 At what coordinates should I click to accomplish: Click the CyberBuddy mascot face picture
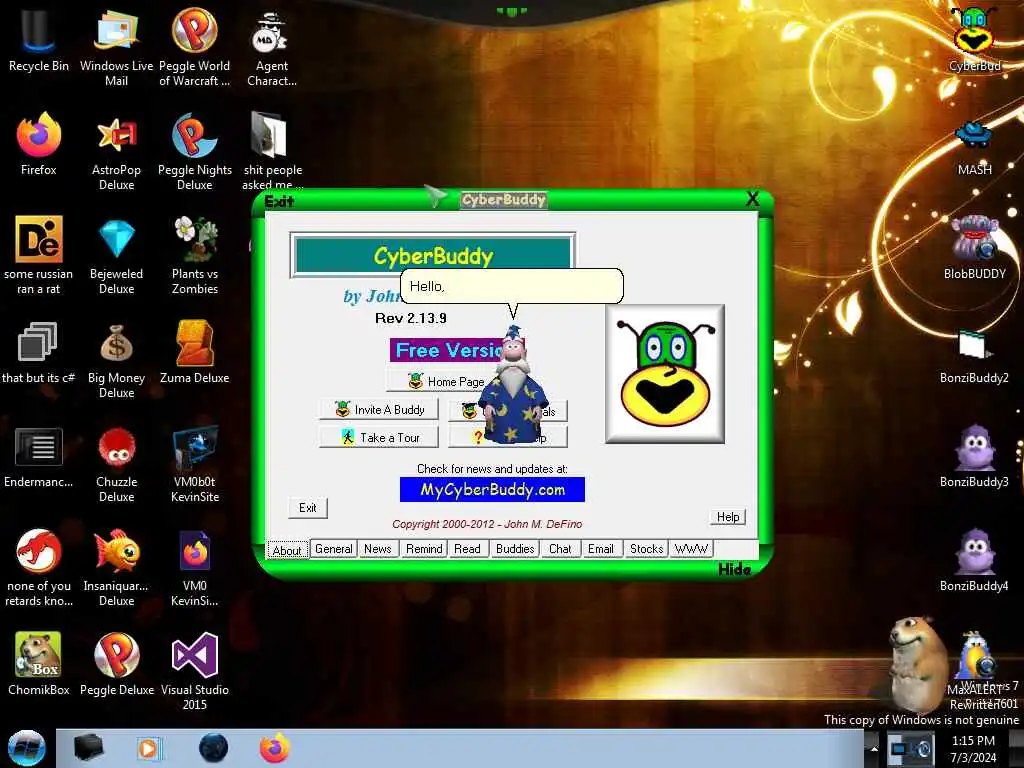(x=665, y=374)
